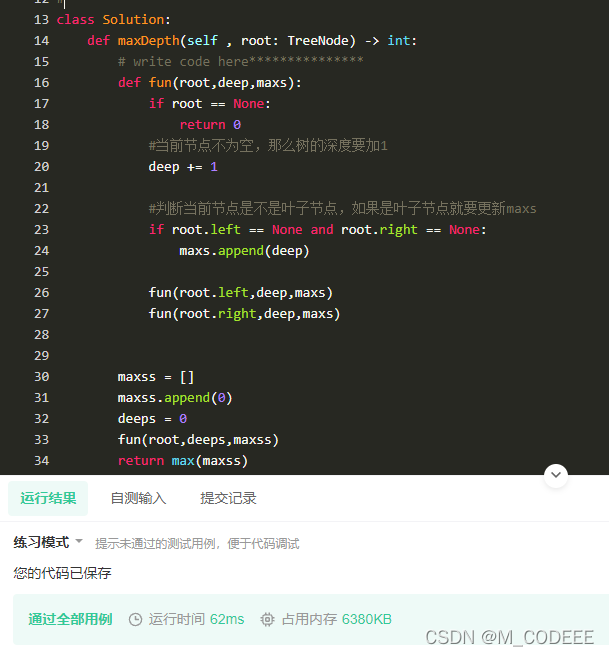Click code line maxss = []
The image size is (609, 656).
click(156, 377)
